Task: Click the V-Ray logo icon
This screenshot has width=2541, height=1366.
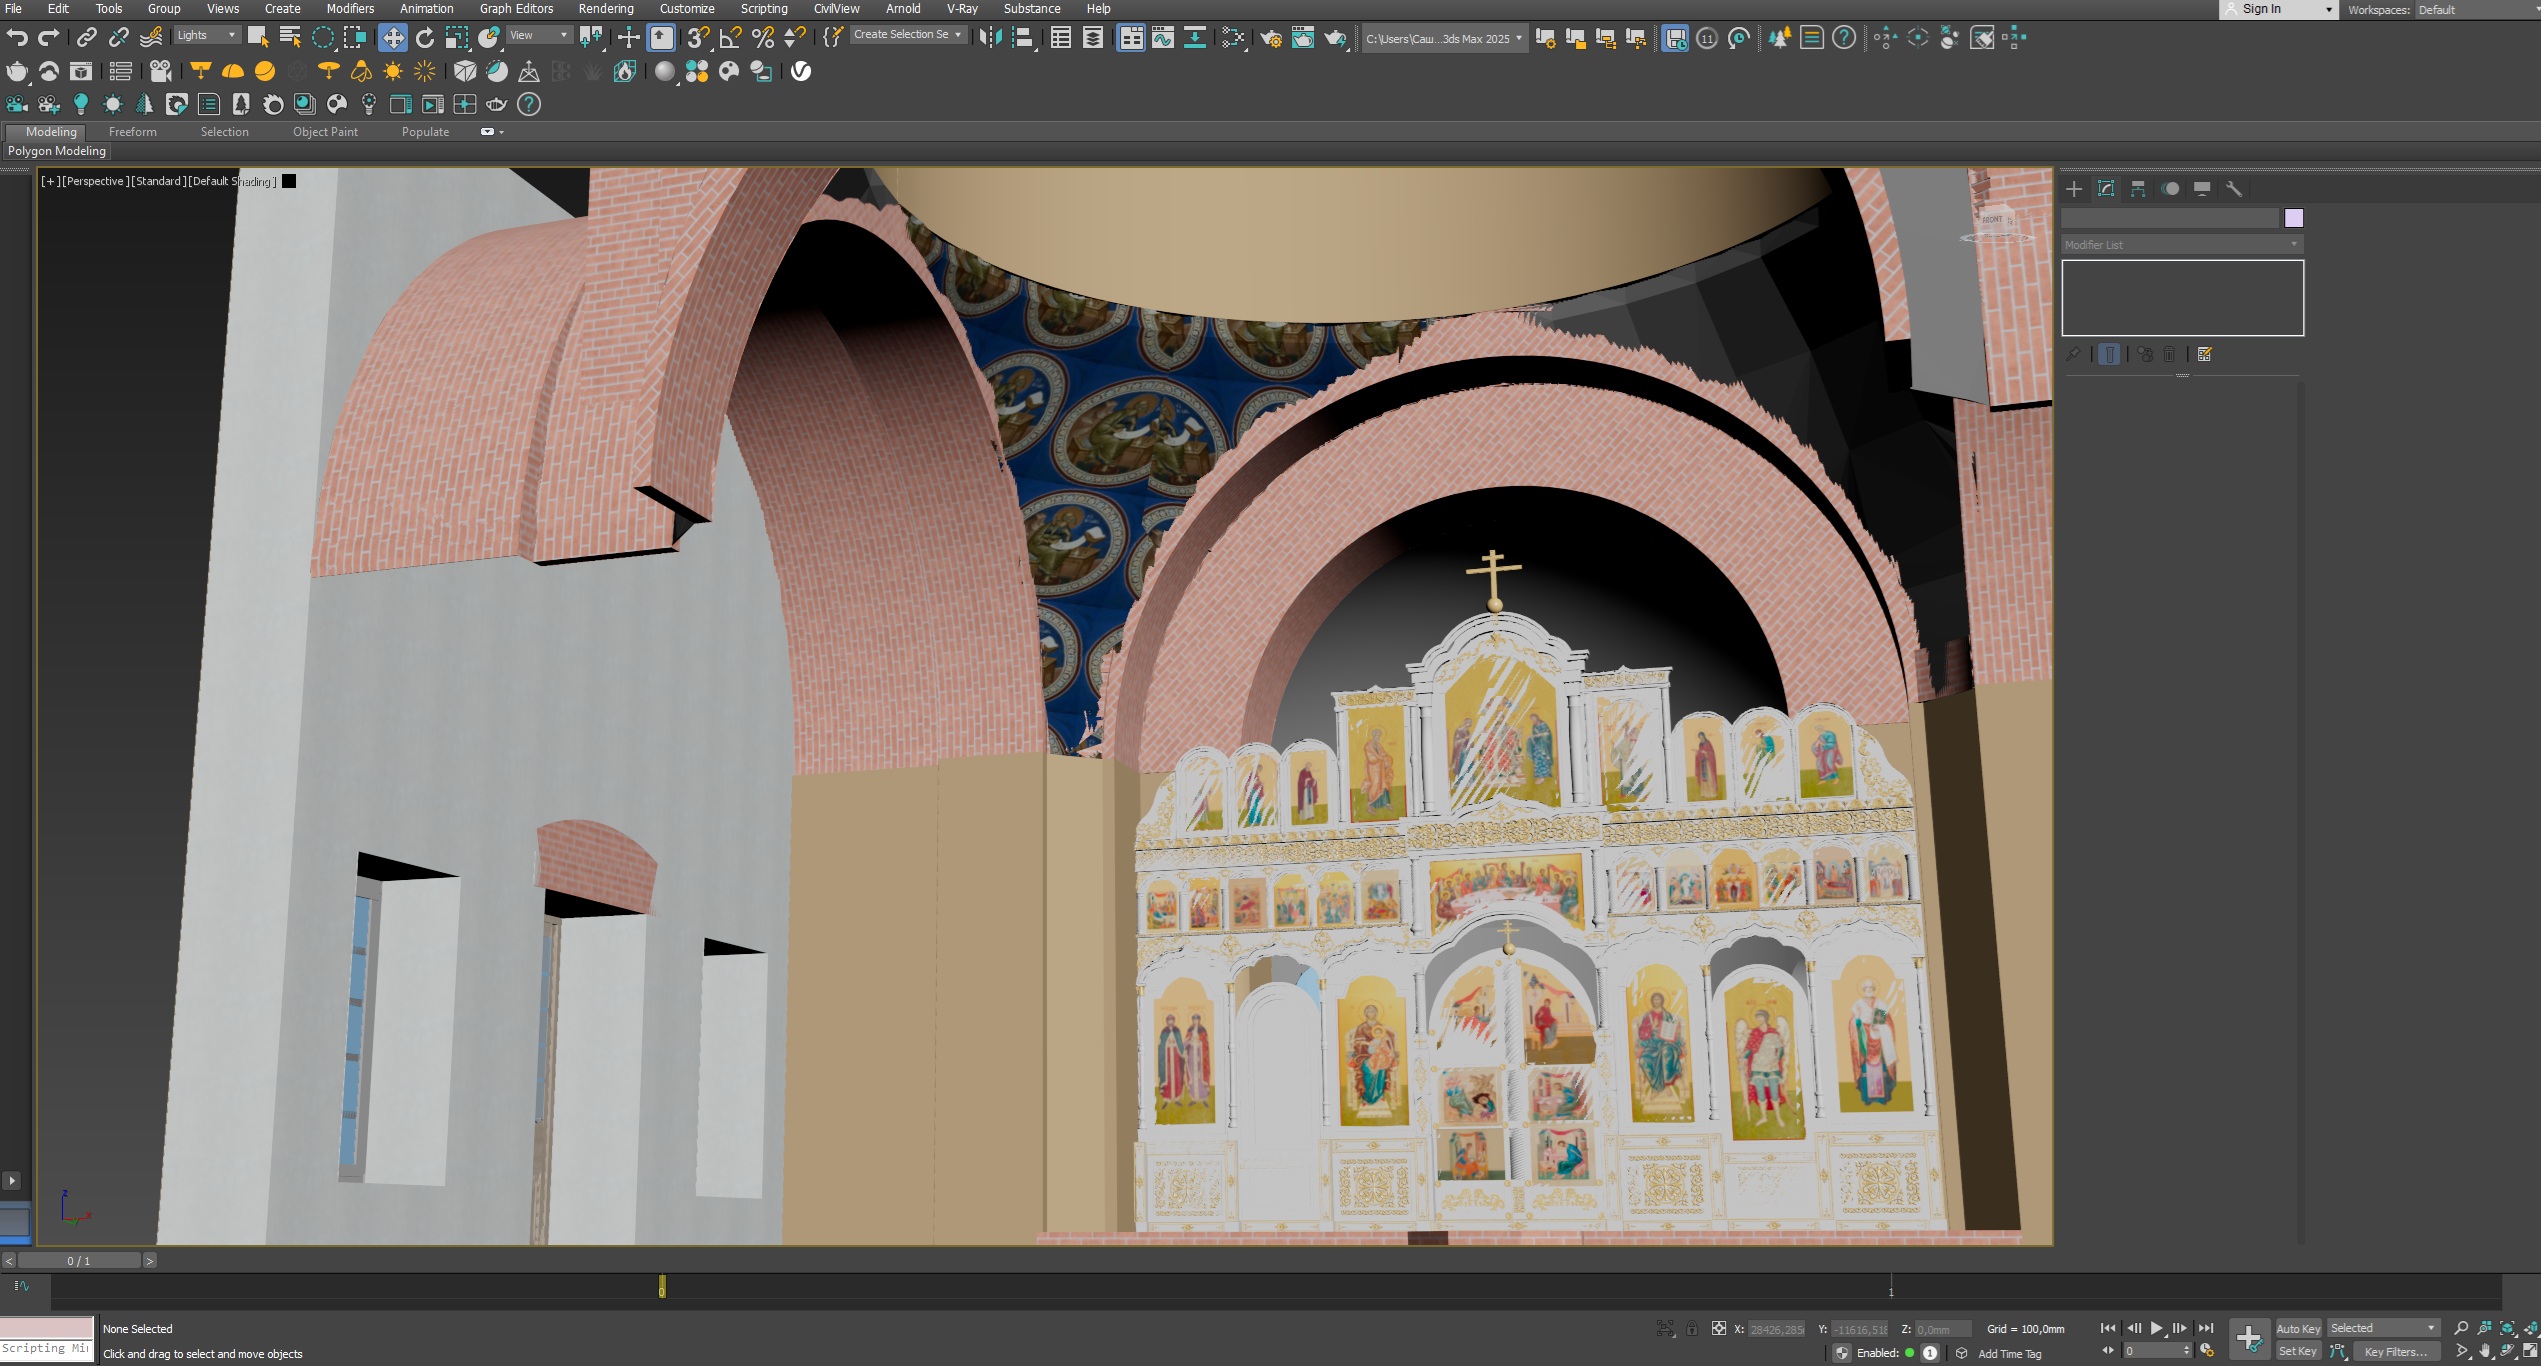Action: tap(801, 71)
